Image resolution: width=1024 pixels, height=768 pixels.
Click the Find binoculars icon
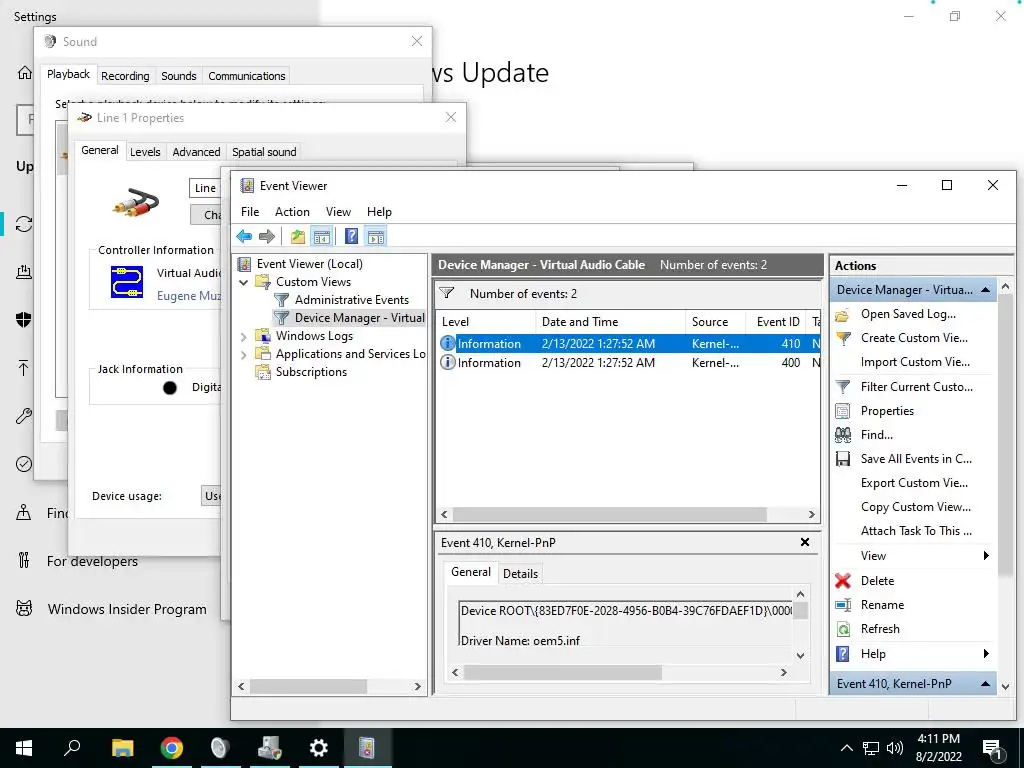click(842, 435)
